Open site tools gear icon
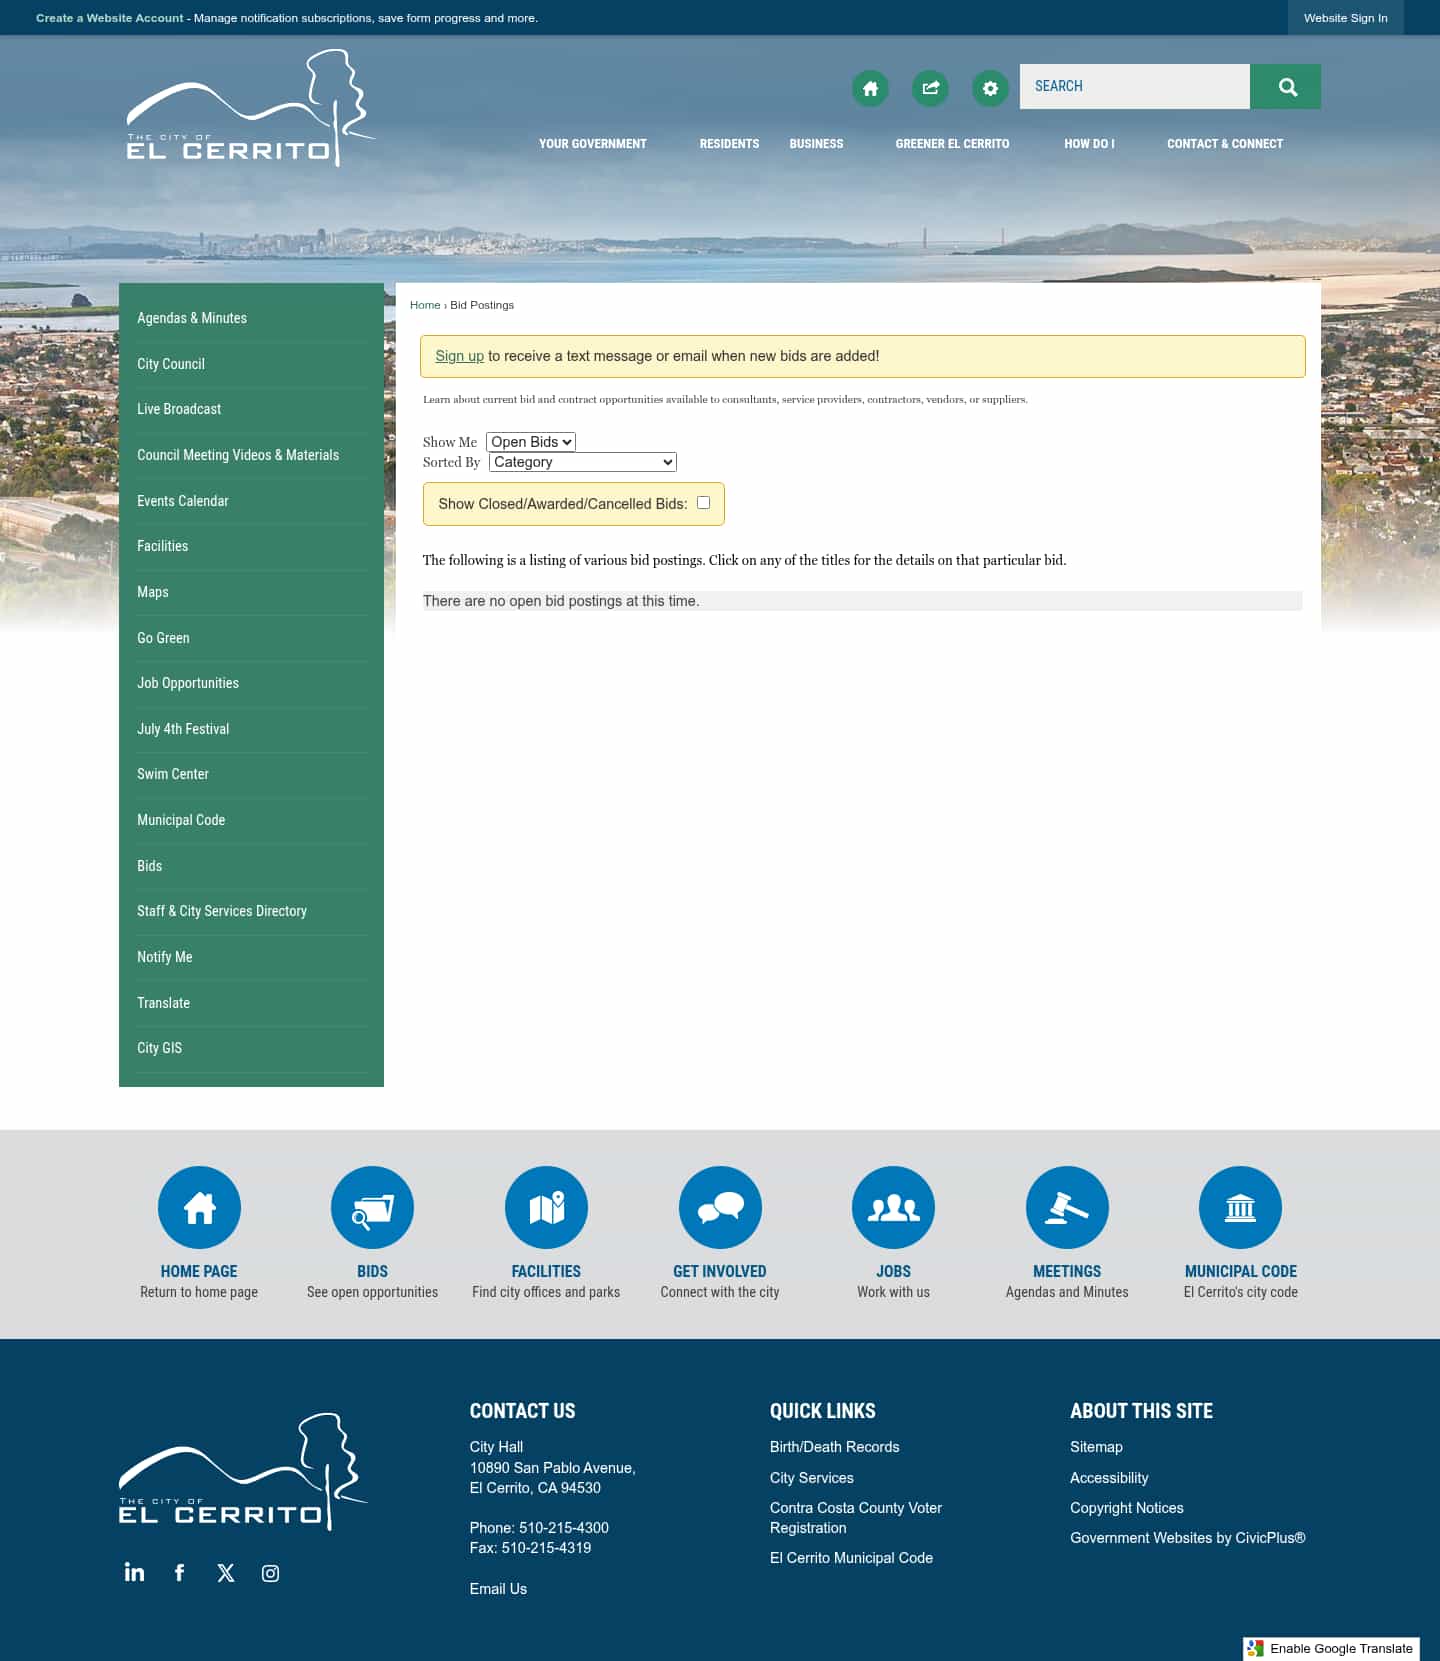Viewport: 1440px width, 1661px height. click(x=990, y=88)
